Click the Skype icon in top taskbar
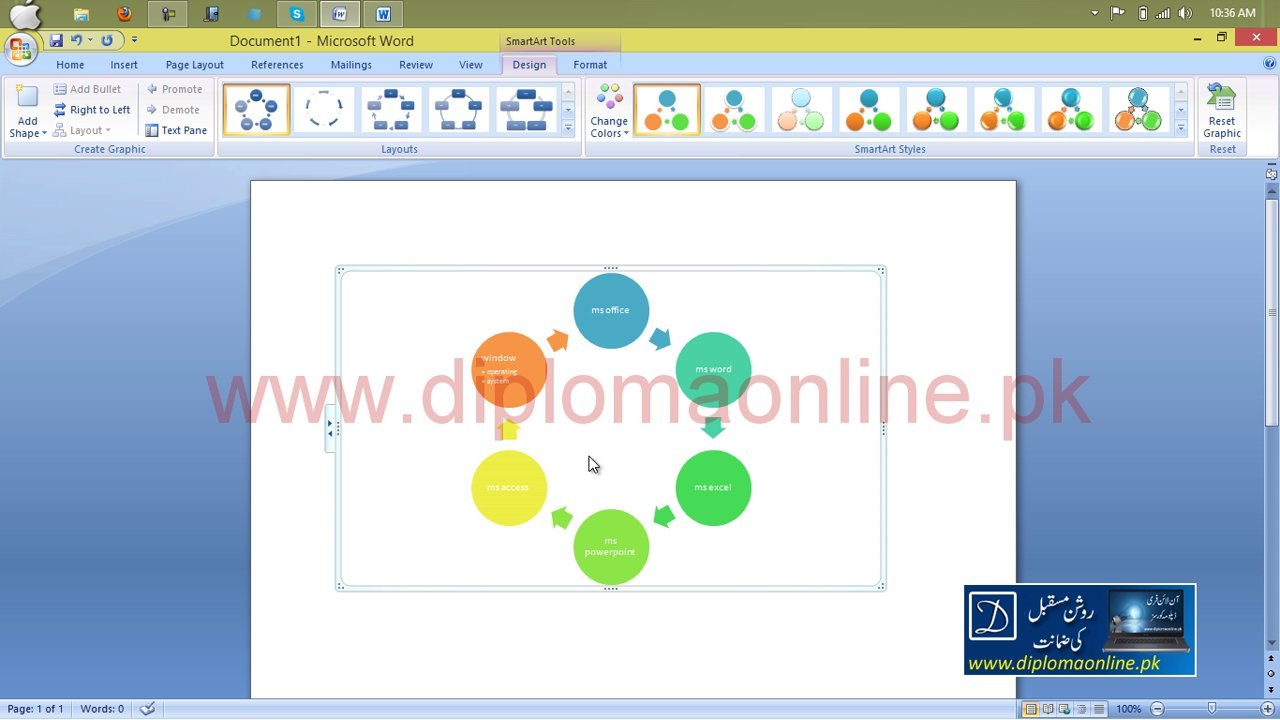Image resolution: width=1280 pixels, height=720 pixels. pyautogui.click(x=297, y=14)
